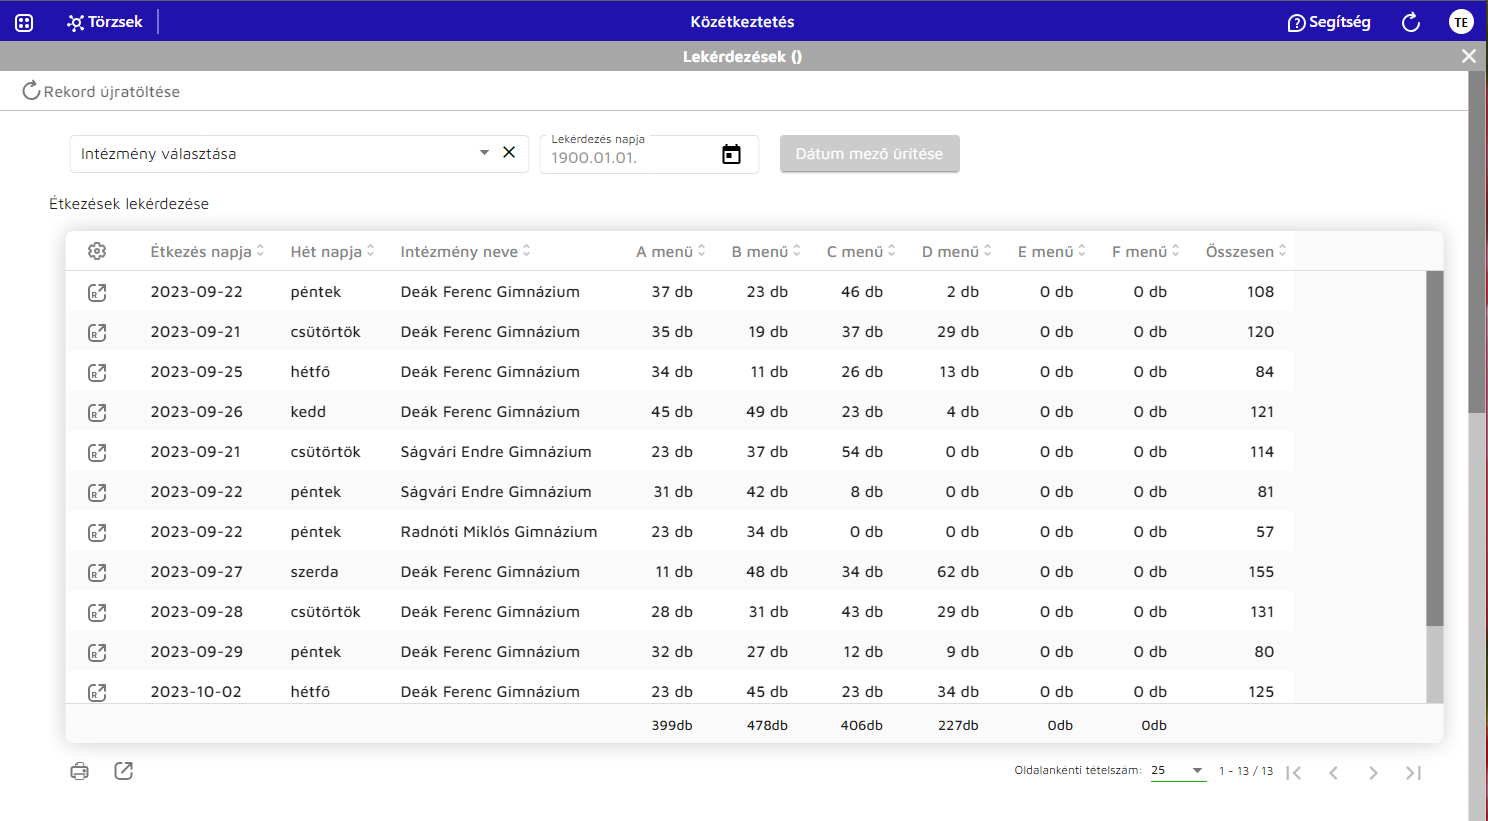Sort by D menü column
Viewport: 1488px width, 821px height.
point(956,251)
